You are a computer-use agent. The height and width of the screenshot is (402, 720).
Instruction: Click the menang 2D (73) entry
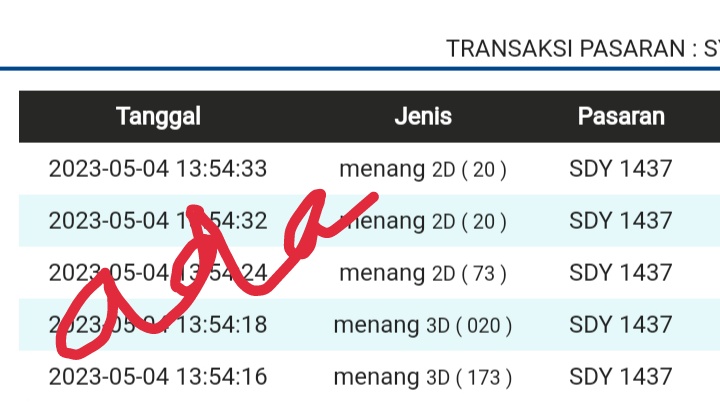point(423,273)
